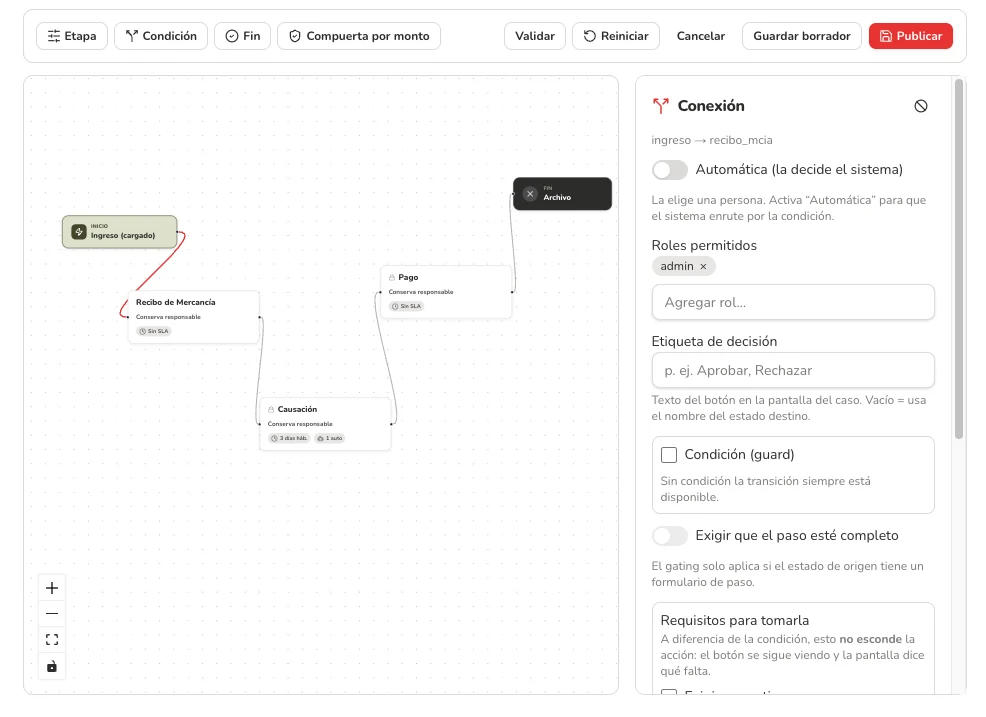Click the check-circle icon in Fin button
Screen dimensions: 986x717
click(232, 36)
